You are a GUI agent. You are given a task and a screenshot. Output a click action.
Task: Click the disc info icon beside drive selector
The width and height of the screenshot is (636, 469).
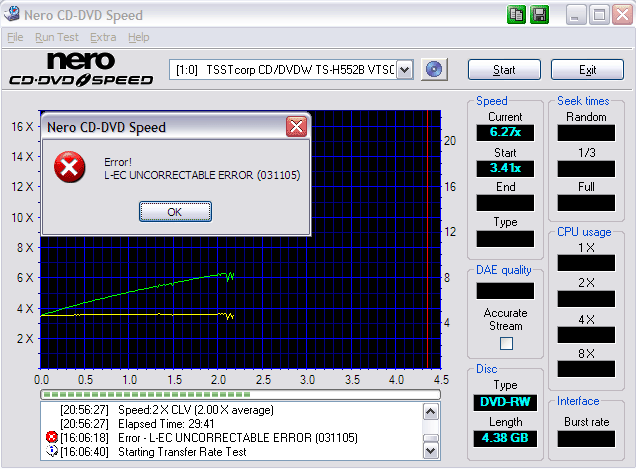(x=434, y=69)
